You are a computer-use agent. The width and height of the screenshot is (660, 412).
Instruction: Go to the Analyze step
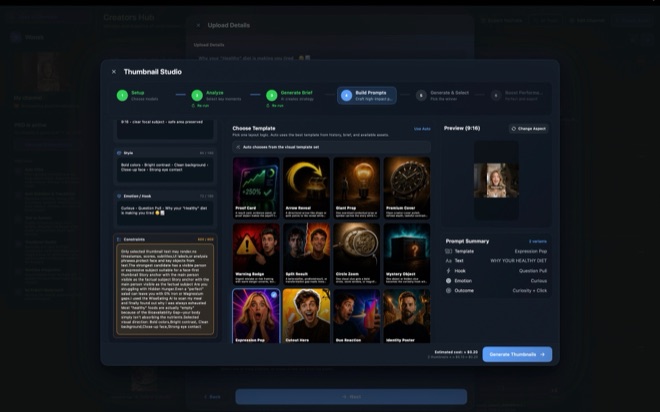(217, 96)
